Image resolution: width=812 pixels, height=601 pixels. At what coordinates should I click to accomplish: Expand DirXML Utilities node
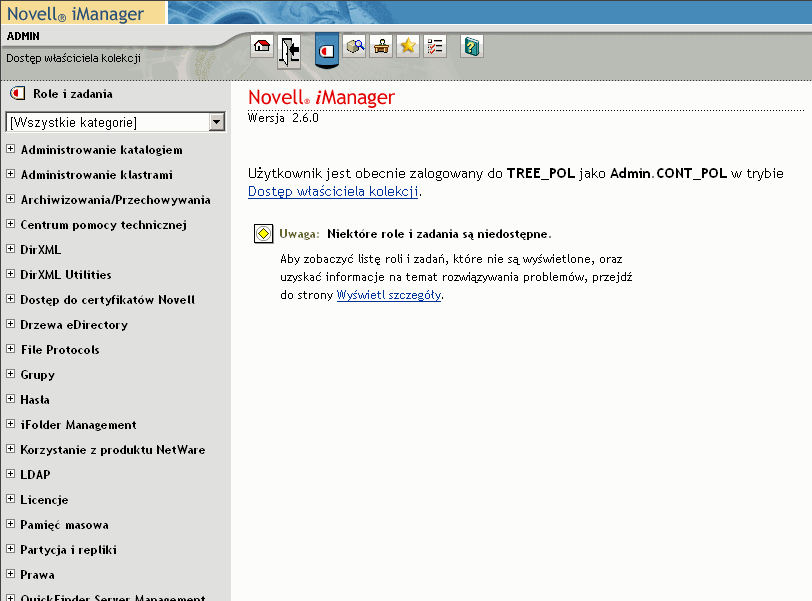click(x=10, y=274)
